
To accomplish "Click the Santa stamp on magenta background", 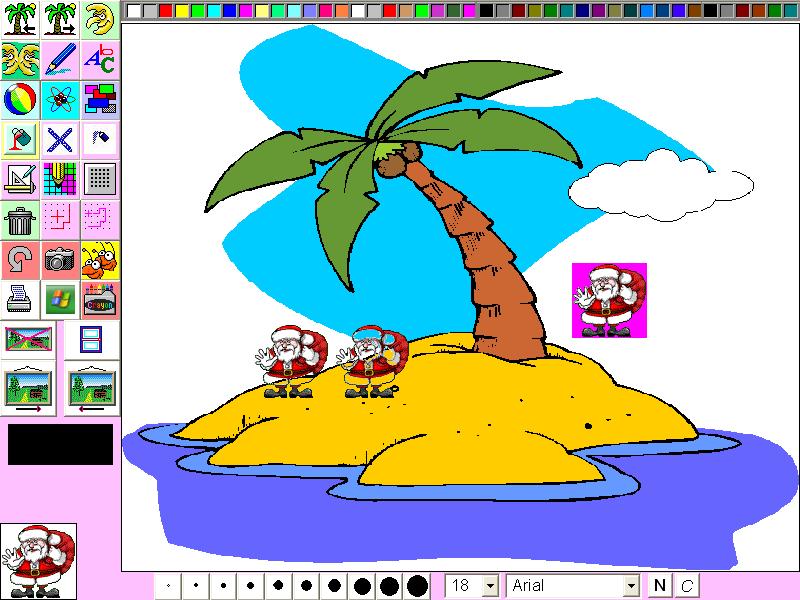I will click(x=609, y=301).
